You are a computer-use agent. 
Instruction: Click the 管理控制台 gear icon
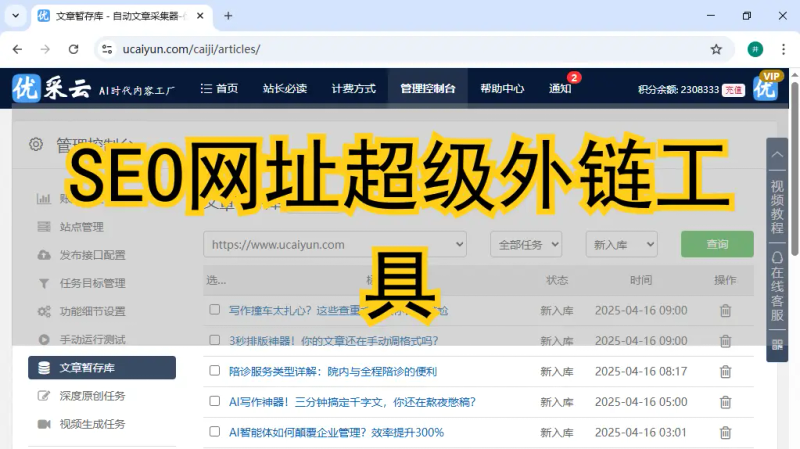36,144
